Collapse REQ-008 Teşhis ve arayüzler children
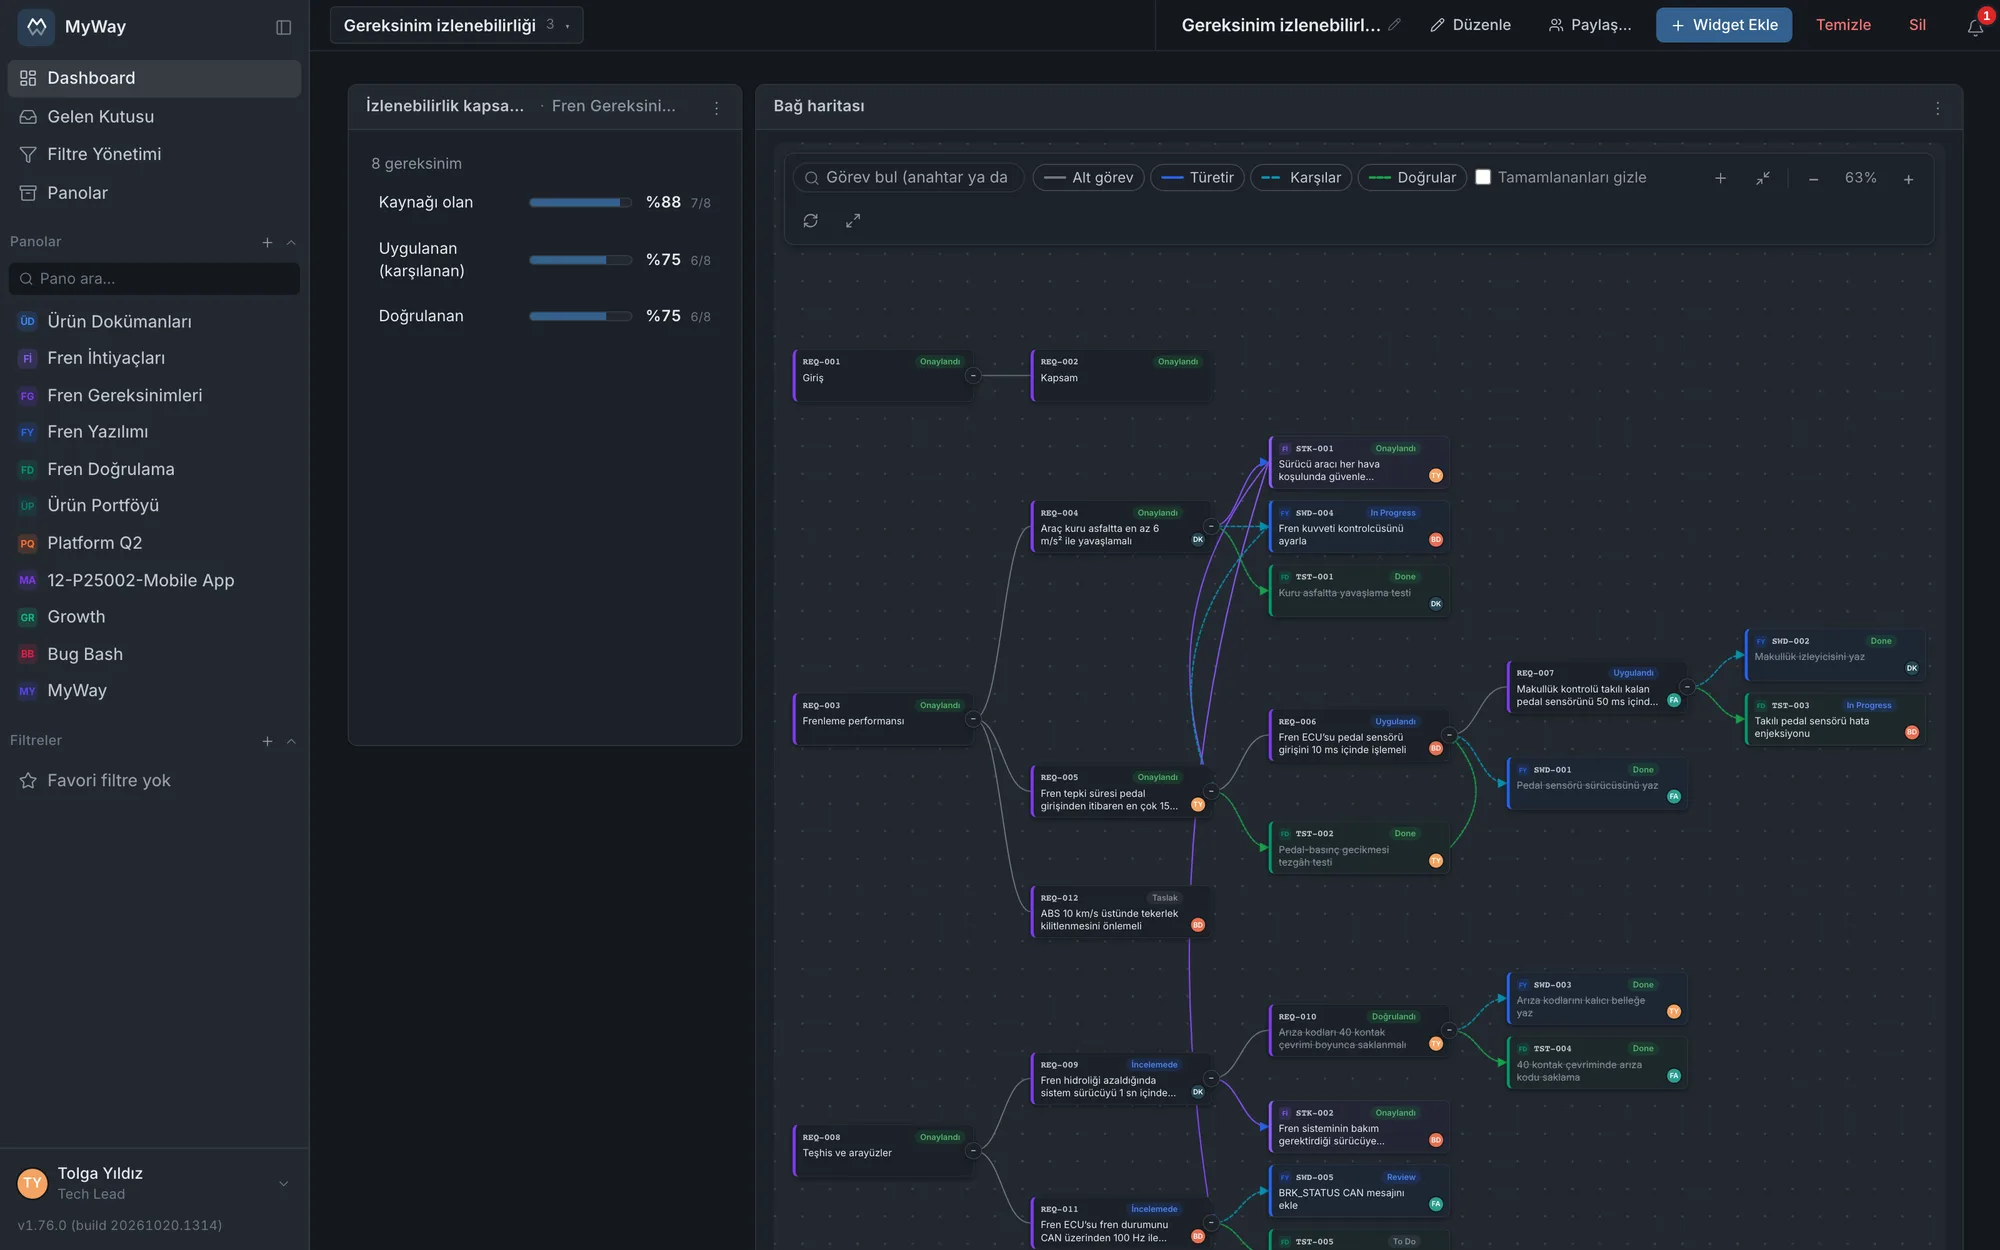Viewport: 2000px width, 1250px height. (972, 1151)
